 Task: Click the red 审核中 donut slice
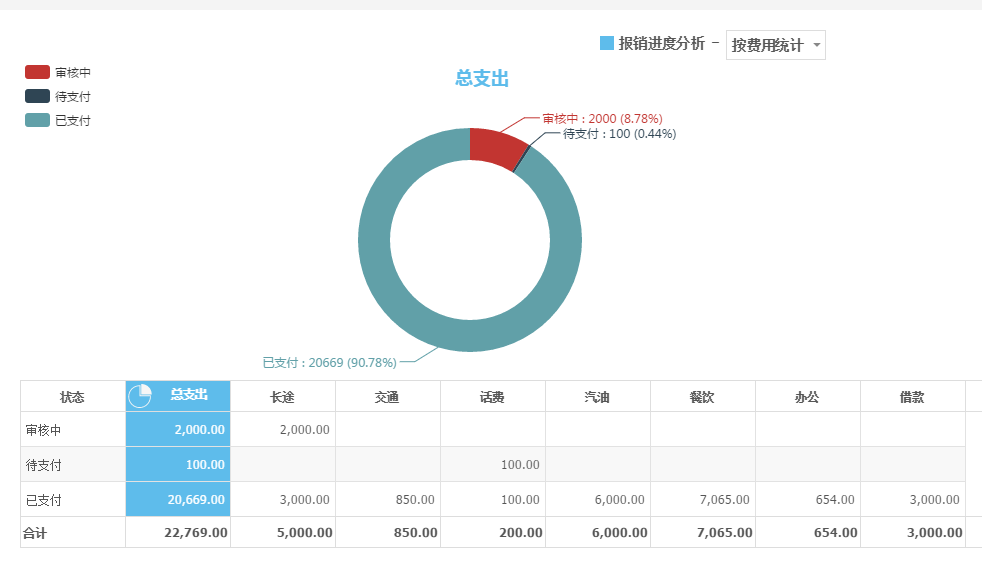(x=495, y=147)
